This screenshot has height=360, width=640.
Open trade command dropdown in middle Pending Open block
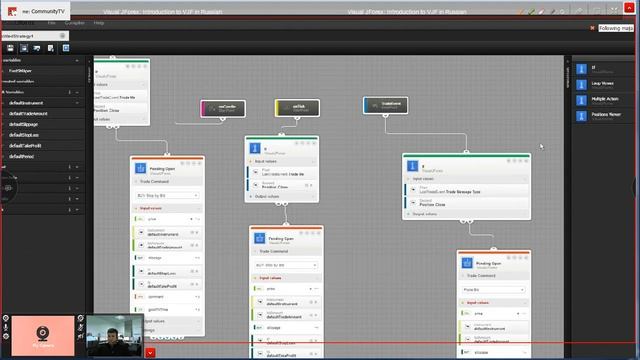click(286, 265)
